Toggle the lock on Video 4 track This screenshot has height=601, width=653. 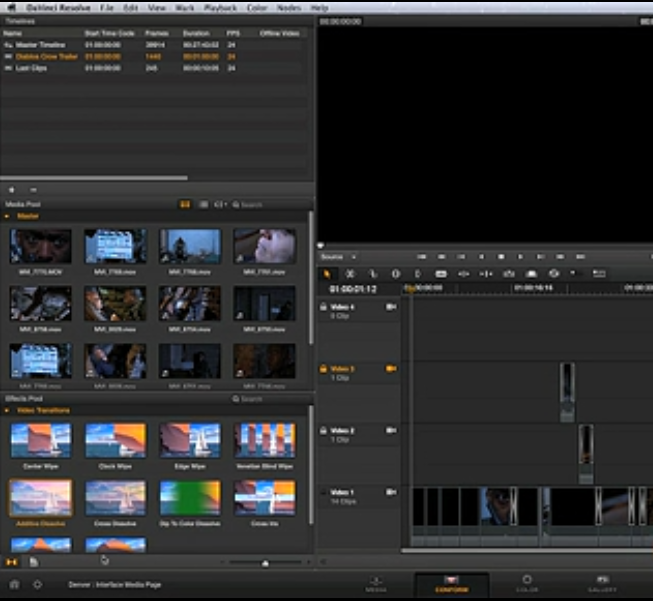323,307
